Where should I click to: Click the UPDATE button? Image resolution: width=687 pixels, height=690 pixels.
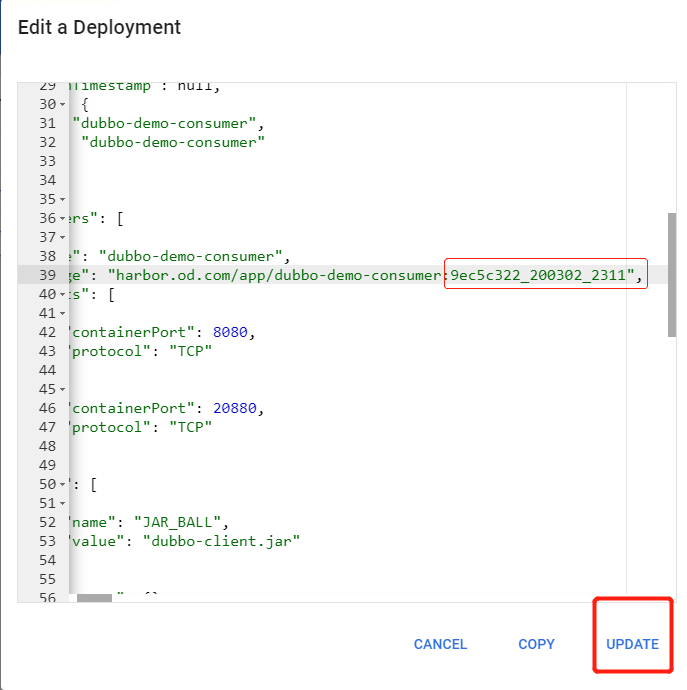pyautogui.click(x=632, y=644)
